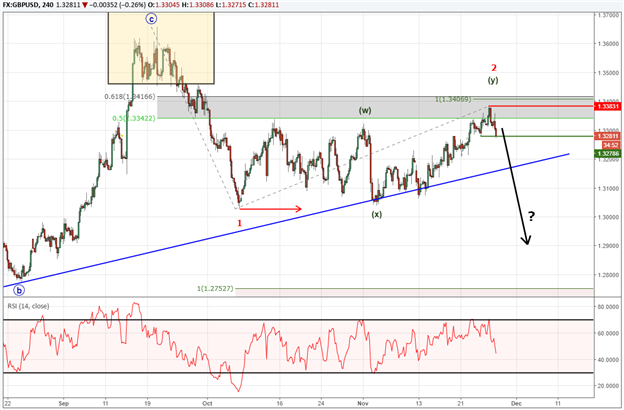Screen dimensions: 624x410
Task: Select the black downward projection arrow
Action: (515, 186)
